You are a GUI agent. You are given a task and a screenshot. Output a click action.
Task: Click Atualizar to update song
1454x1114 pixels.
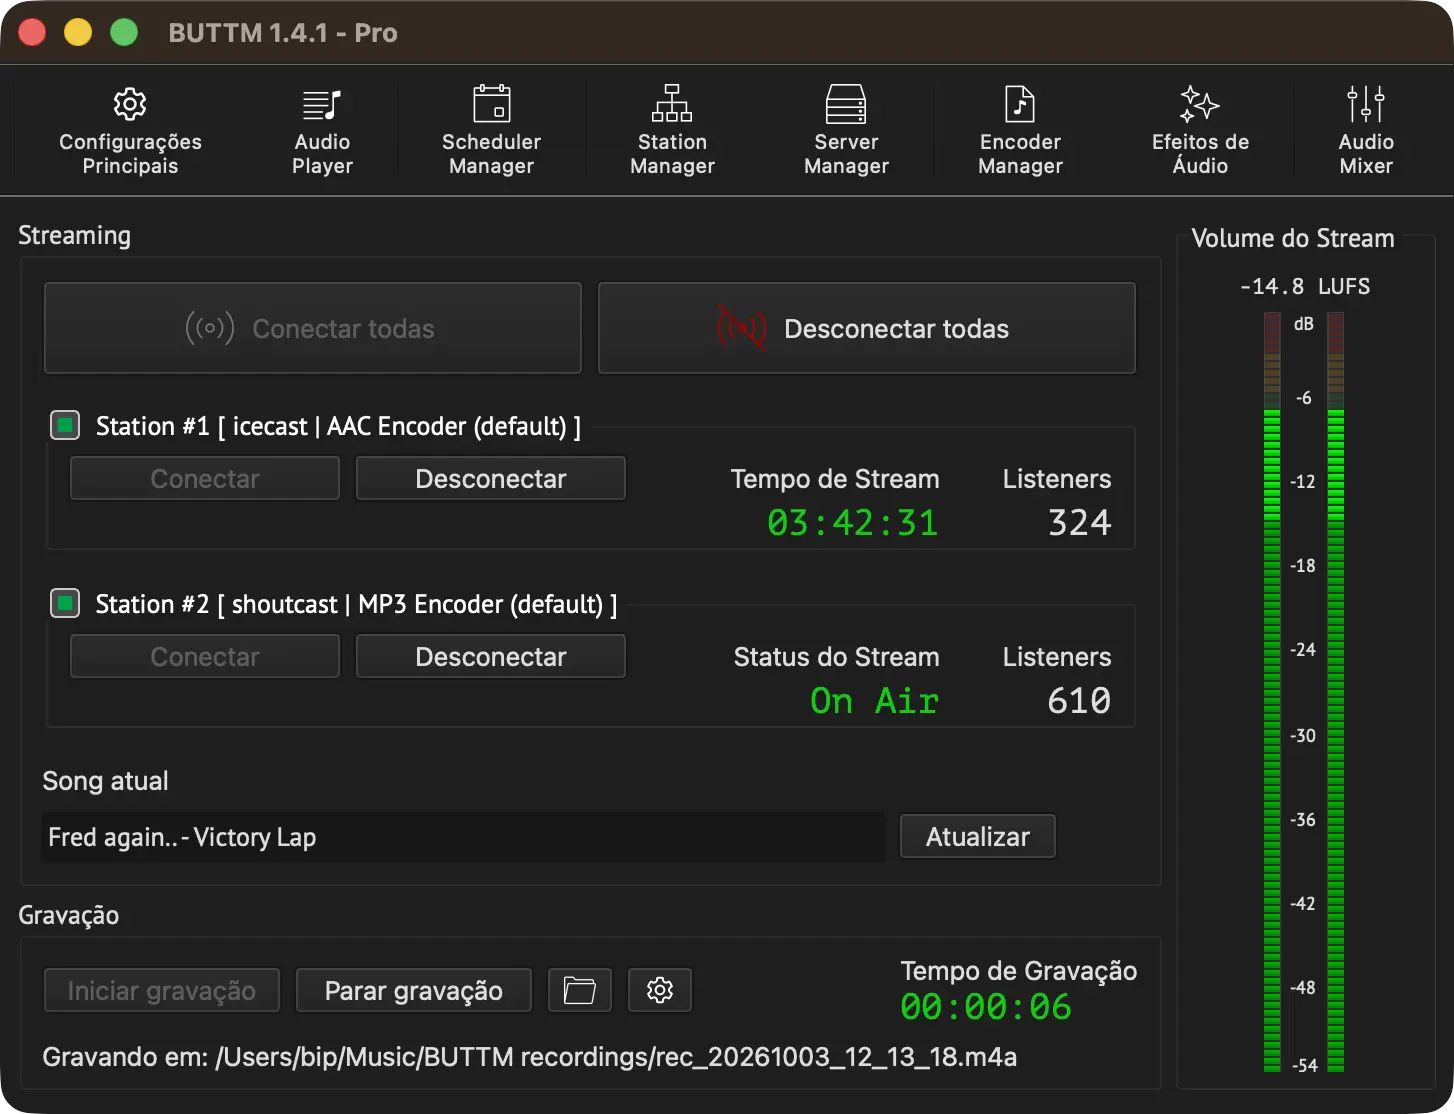pos(978,836)
